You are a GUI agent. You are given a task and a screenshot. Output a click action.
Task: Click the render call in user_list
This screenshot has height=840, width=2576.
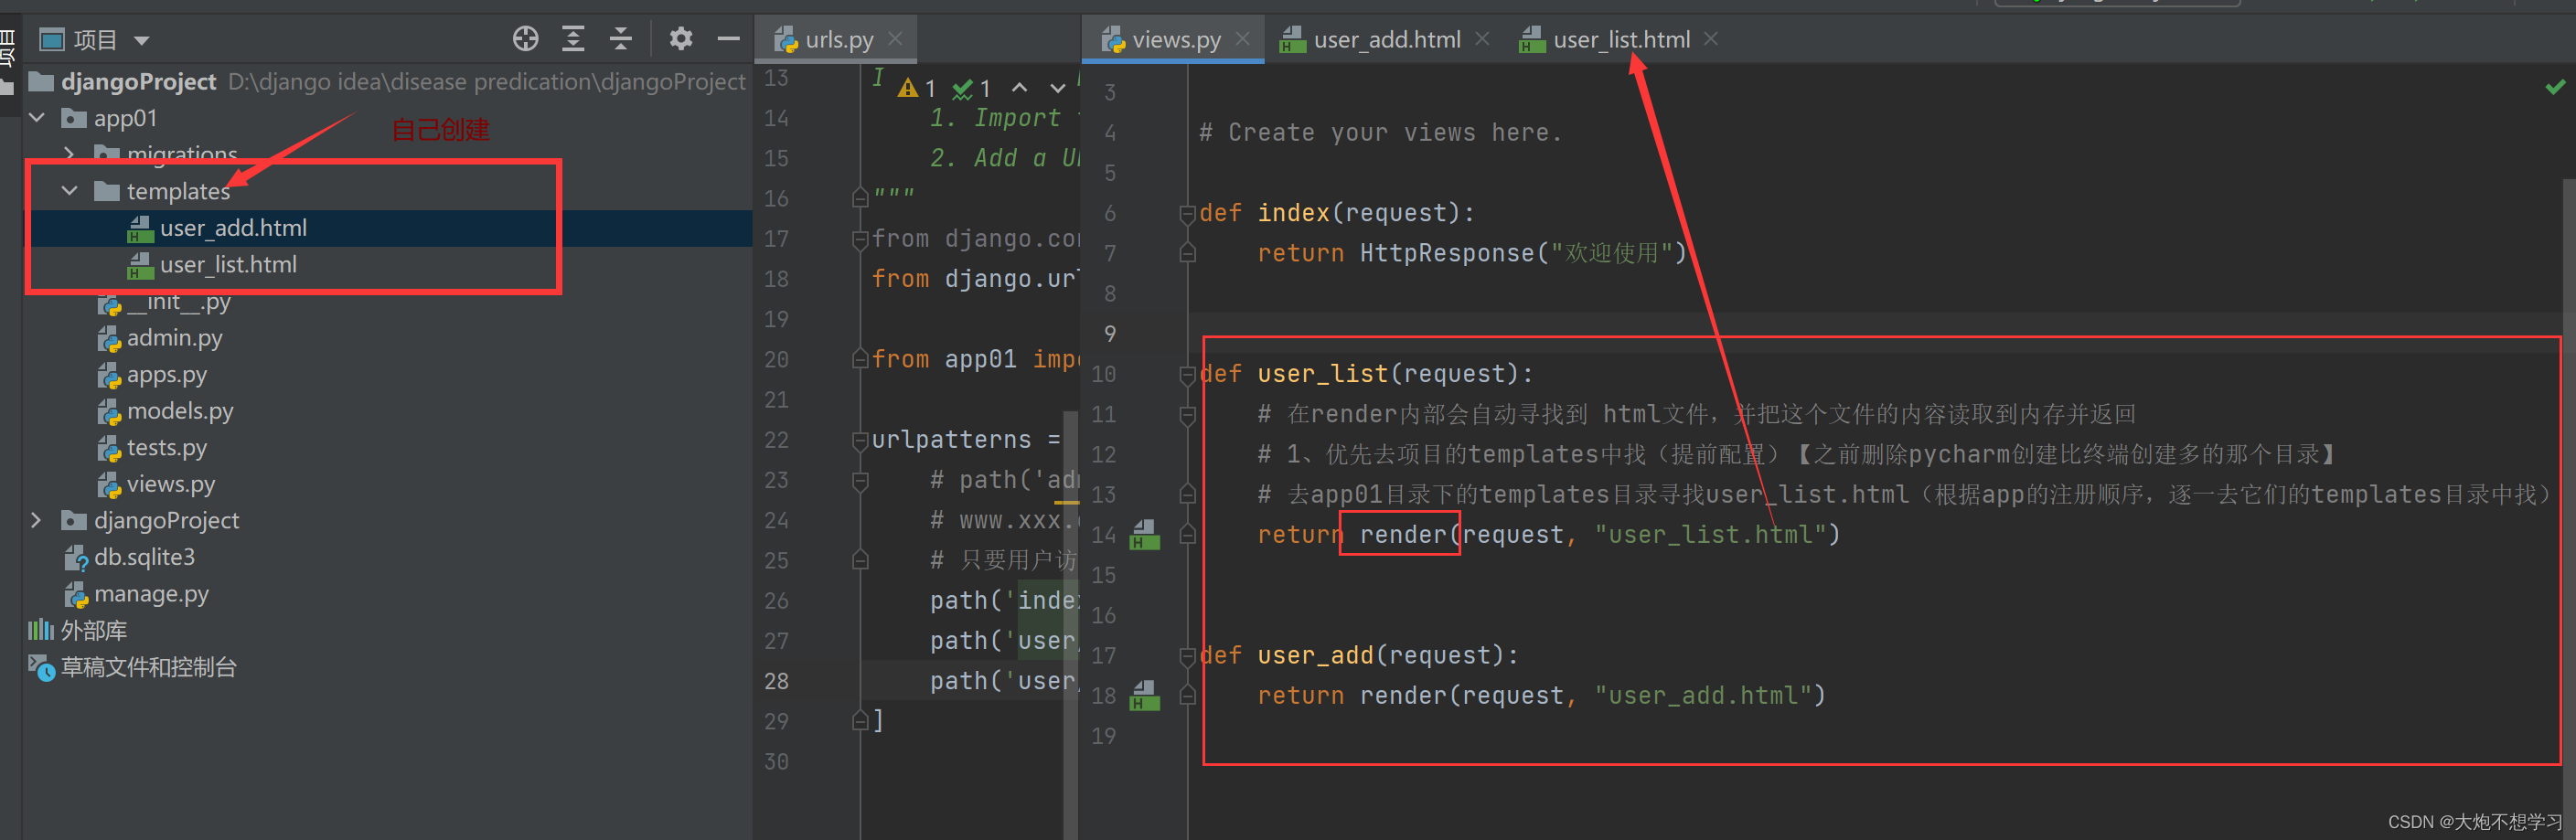(1402, 535)
